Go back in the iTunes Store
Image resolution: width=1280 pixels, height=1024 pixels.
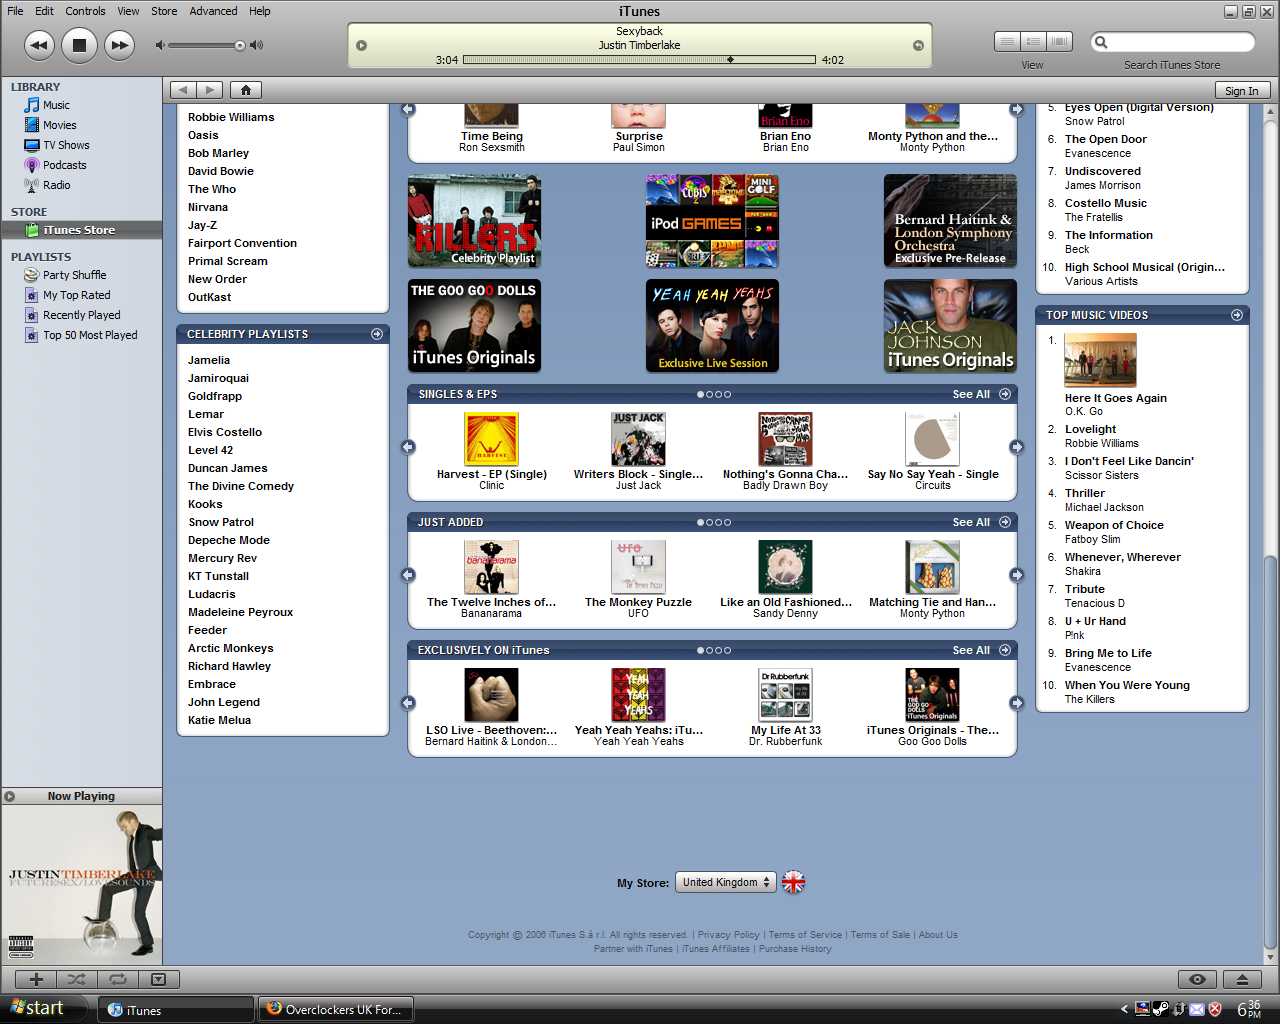pyautogui.click(x=183, y=90)
